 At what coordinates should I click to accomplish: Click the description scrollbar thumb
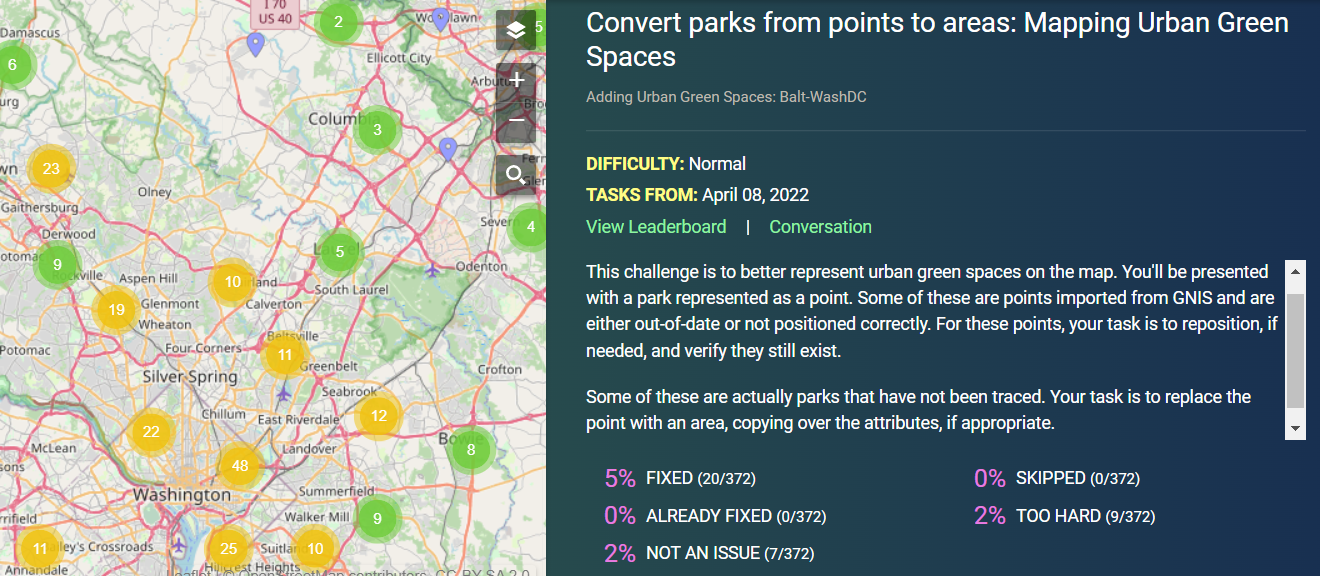point(1295,351)
